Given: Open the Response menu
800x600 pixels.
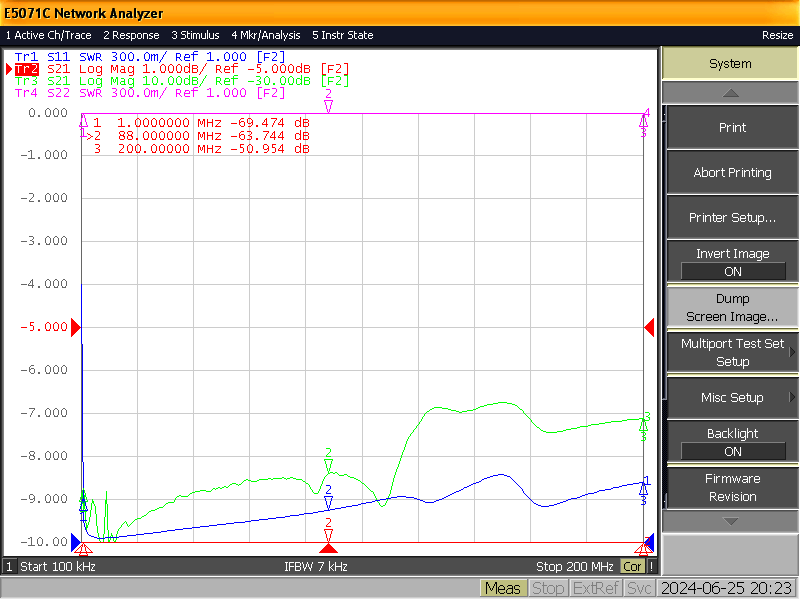Looking at the screenshot, I should tap(131, 35).
